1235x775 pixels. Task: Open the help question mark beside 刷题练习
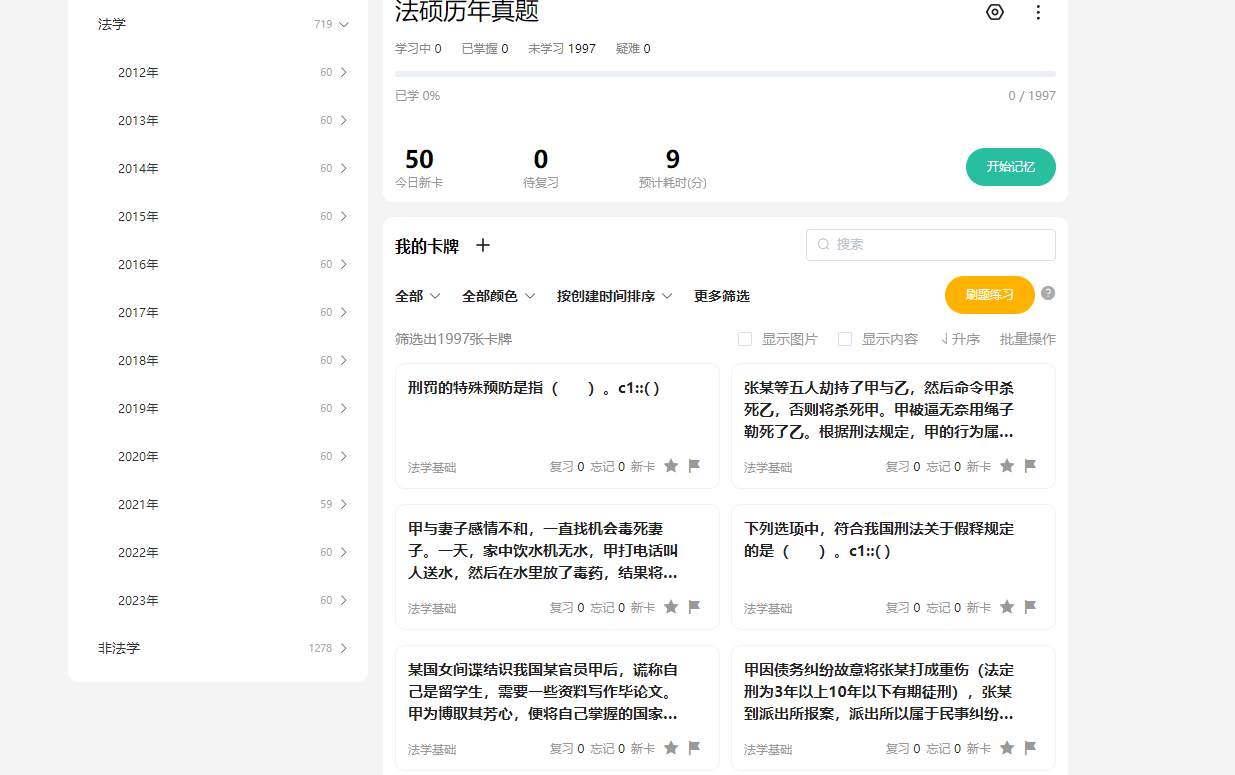coord(1048,293)
